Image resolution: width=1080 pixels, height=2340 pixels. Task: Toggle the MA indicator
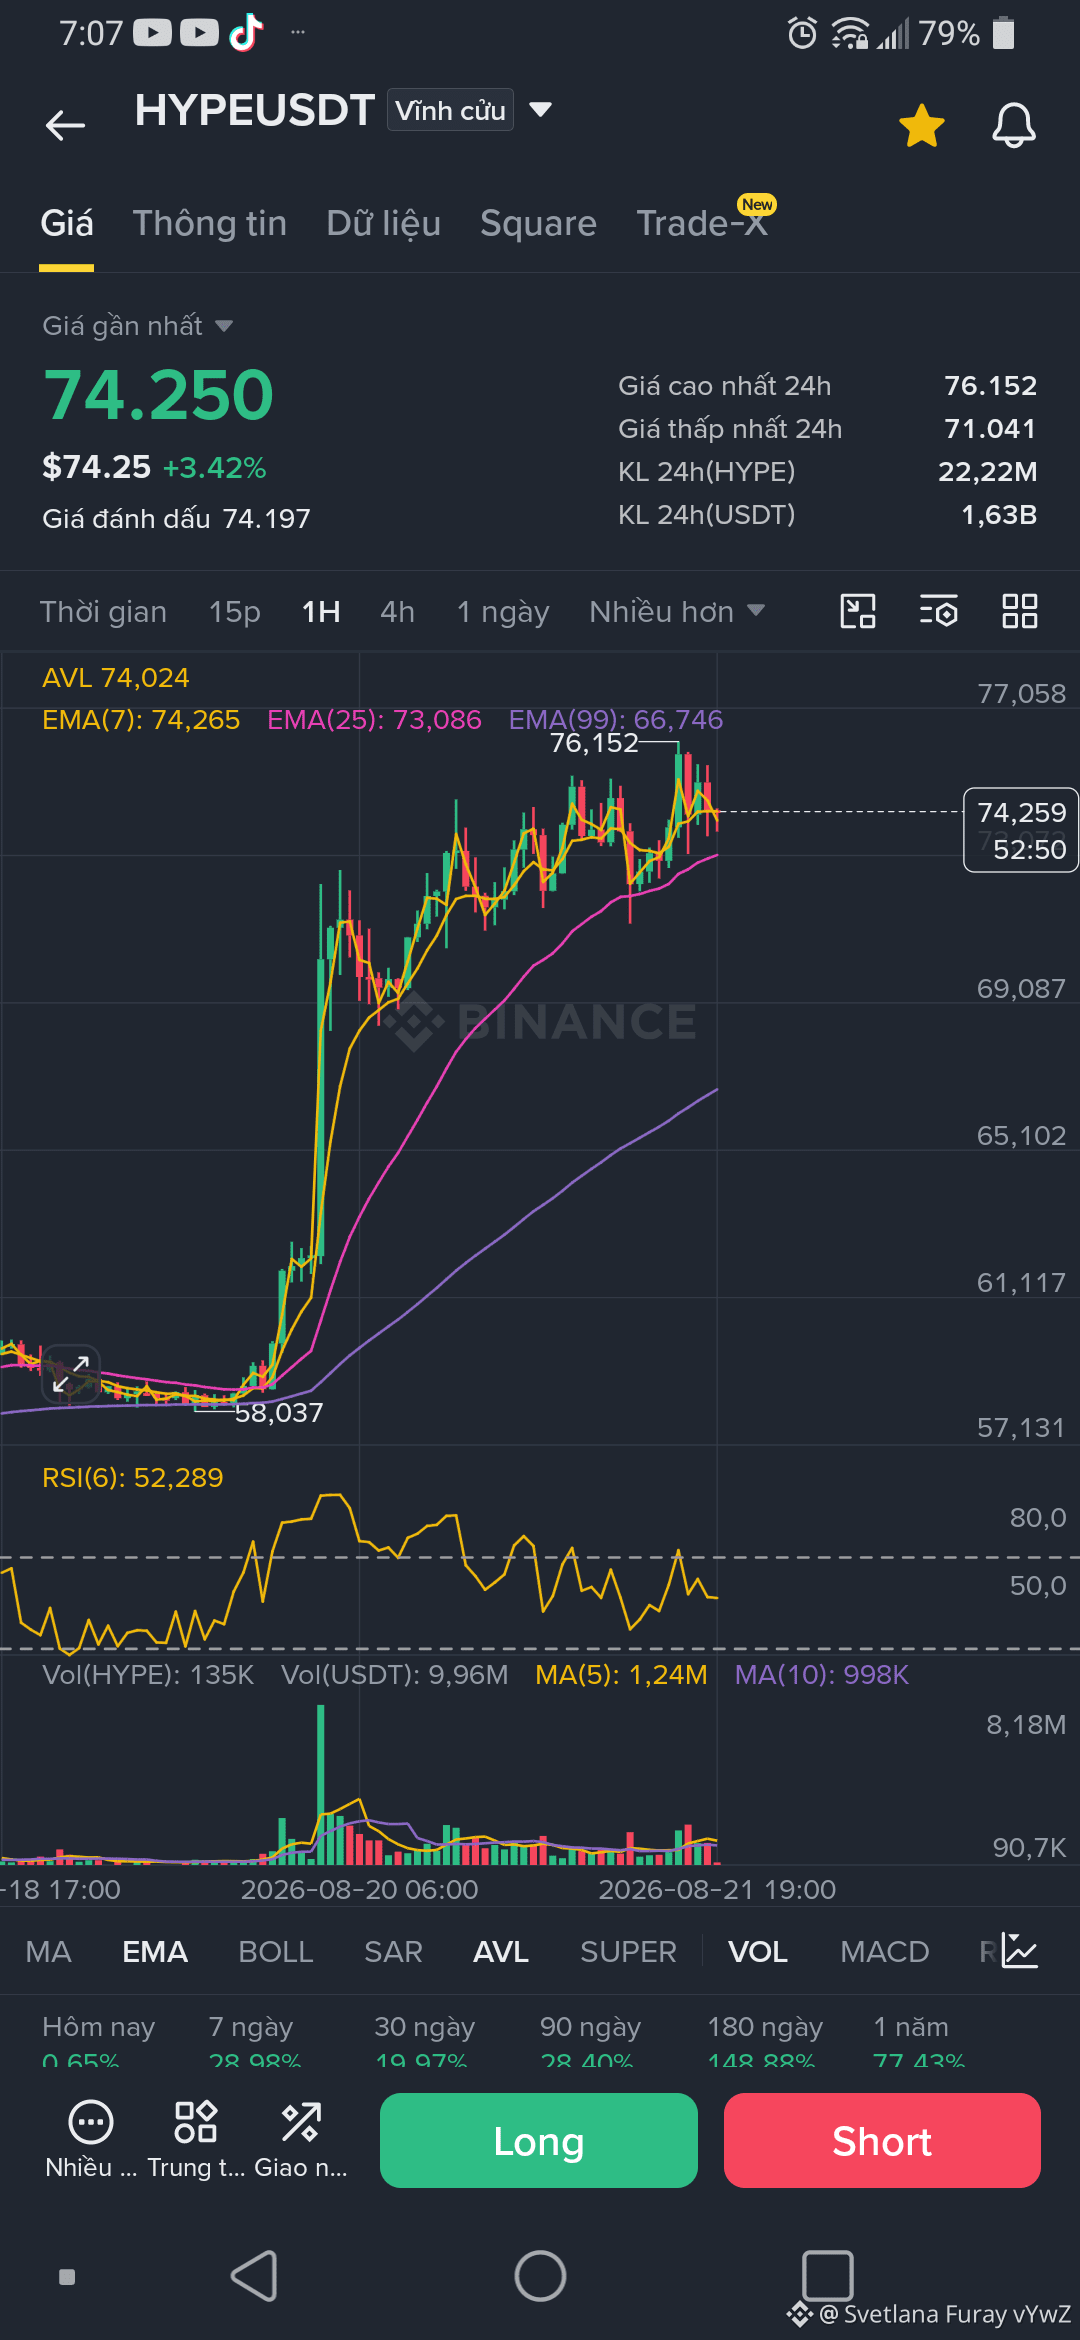click(49, 1952)
